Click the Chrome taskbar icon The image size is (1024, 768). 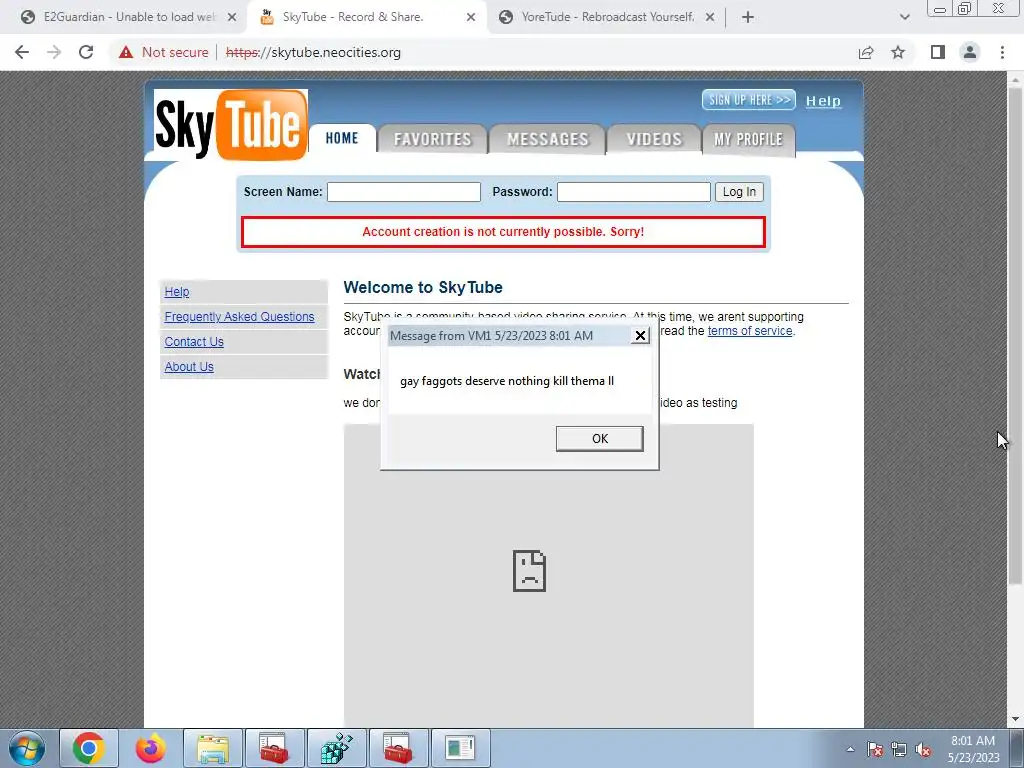point(89,748)
